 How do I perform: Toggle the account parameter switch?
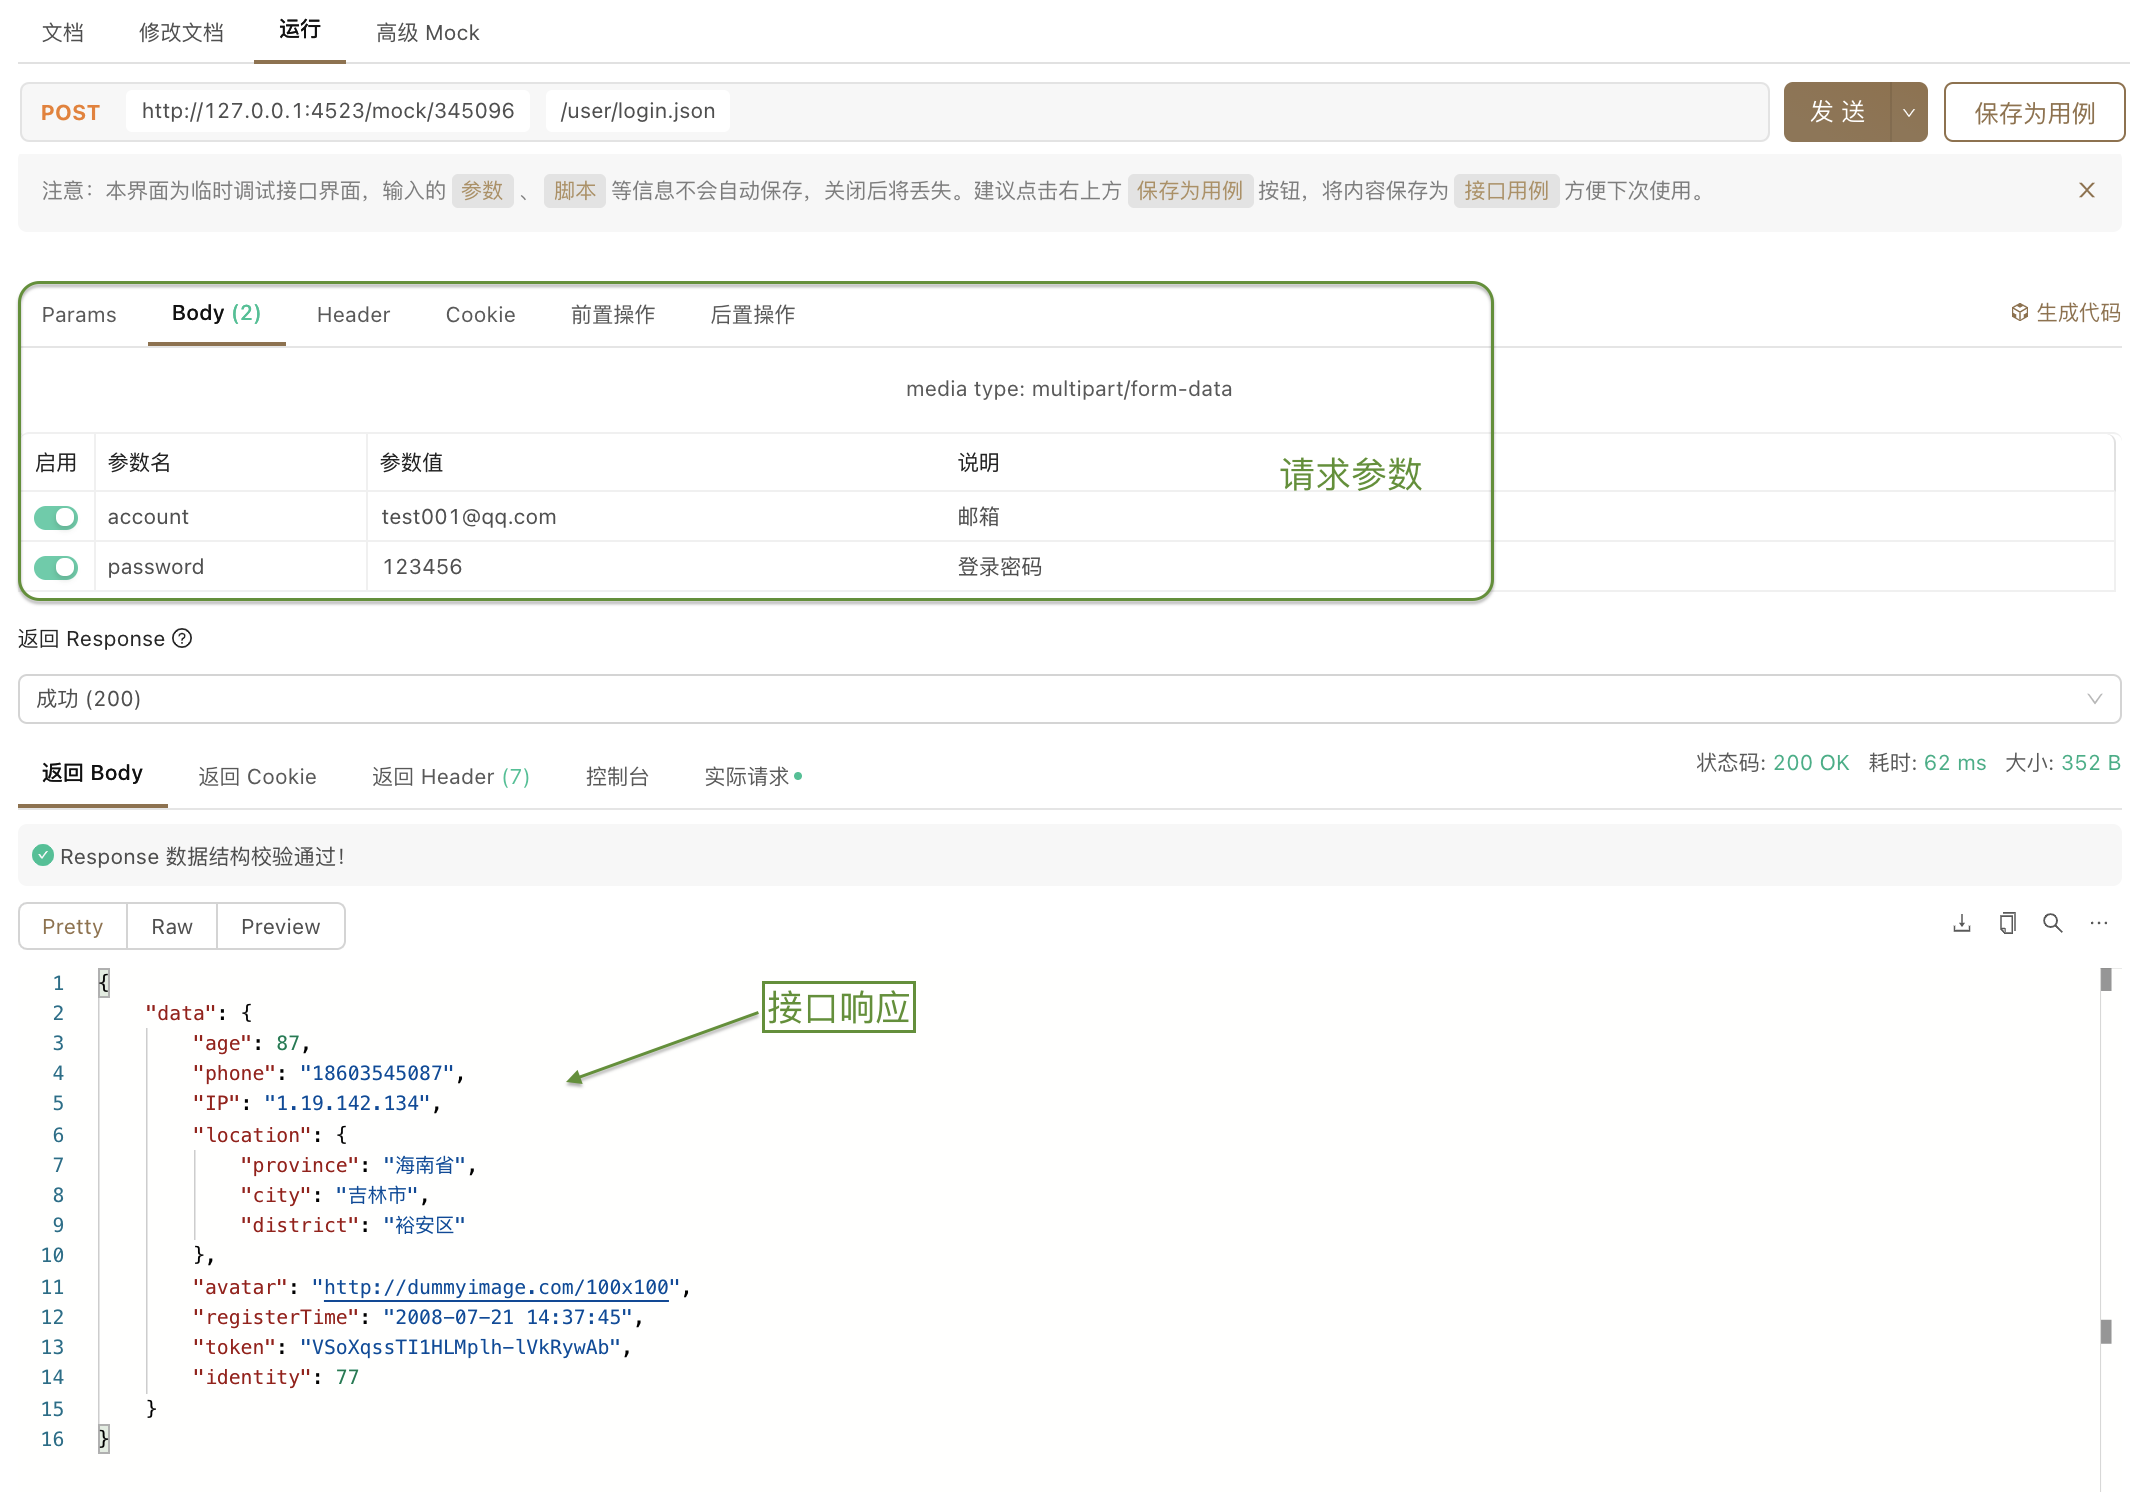pos(56,517)
